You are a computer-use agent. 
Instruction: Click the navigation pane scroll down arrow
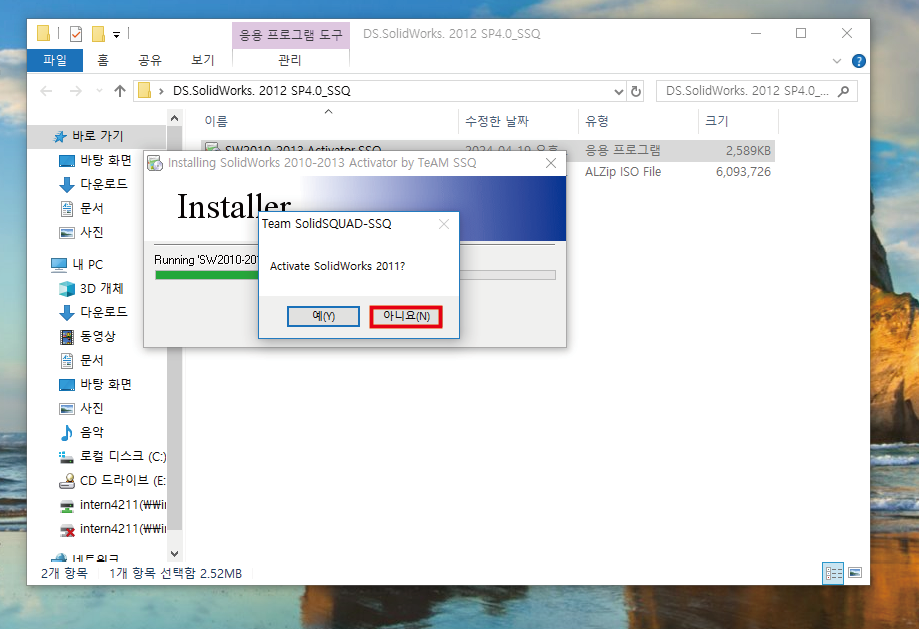point(174,553)
